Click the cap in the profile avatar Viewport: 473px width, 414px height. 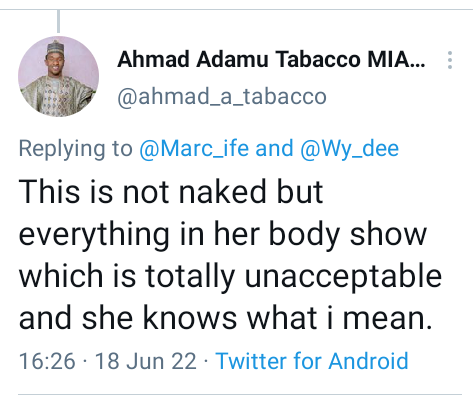click(53, 47)
